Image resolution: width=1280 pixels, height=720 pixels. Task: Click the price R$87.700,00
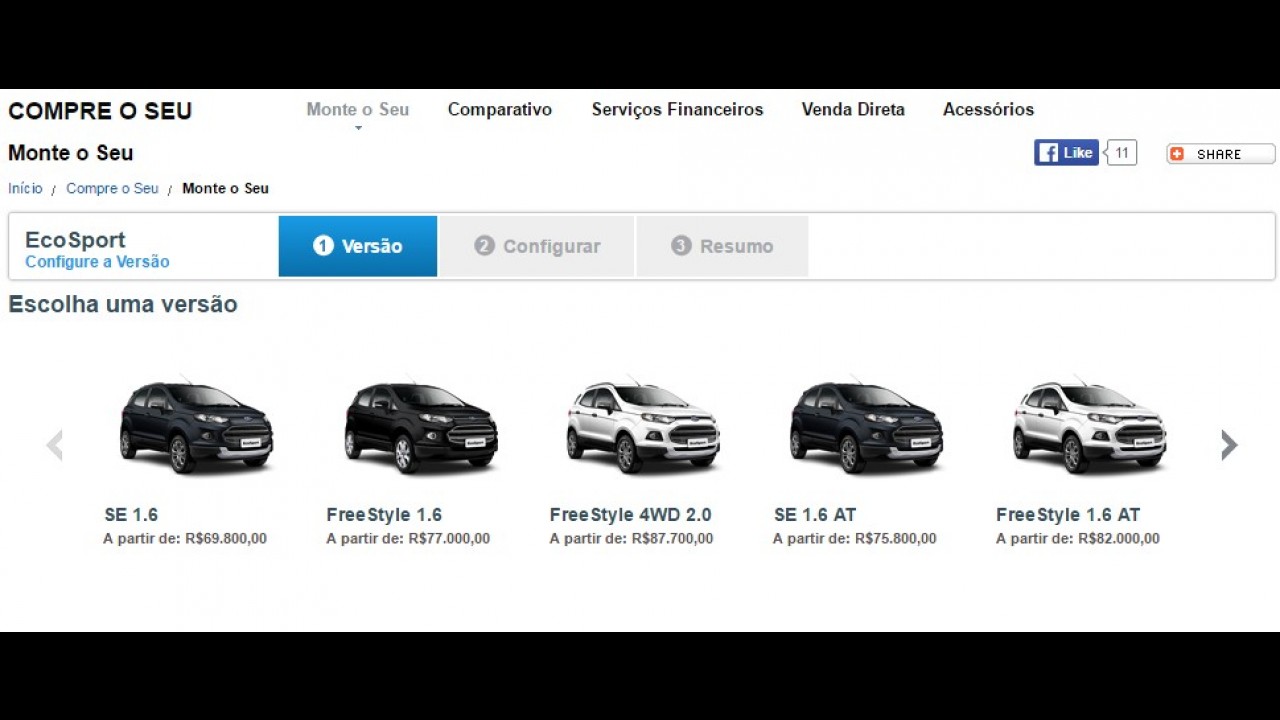672,539
